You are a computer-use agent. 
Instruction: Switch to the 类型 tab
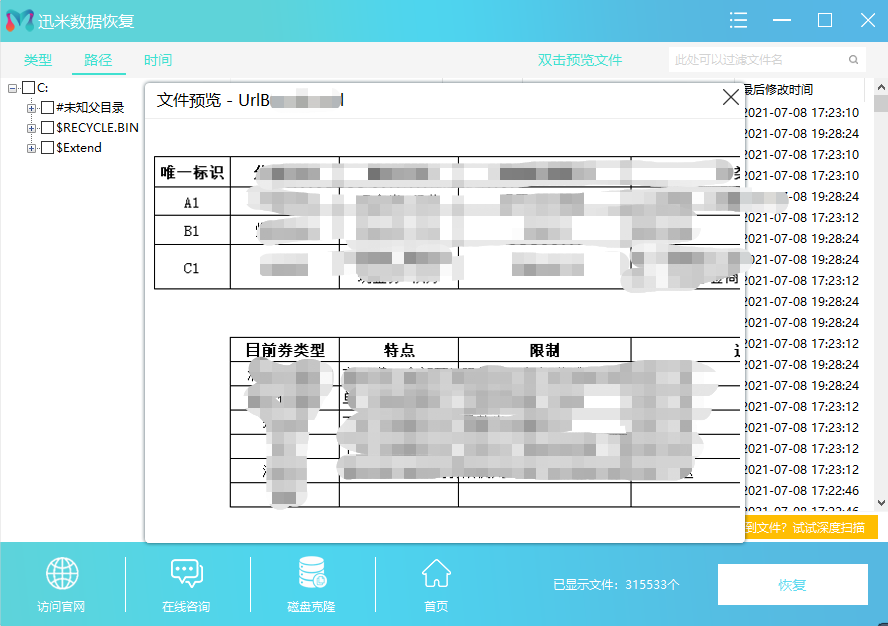coord(36,60)
